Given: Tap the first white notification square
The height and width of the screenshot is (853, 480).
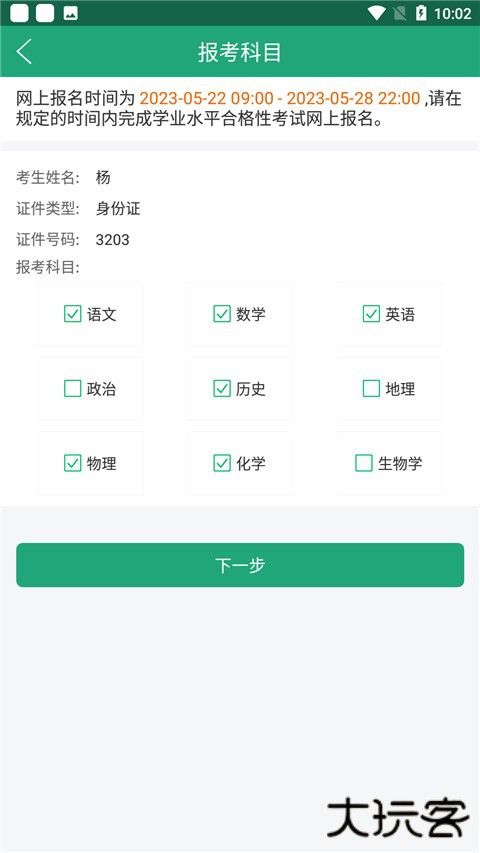Looking at the screenshot, I should point(20,13).
